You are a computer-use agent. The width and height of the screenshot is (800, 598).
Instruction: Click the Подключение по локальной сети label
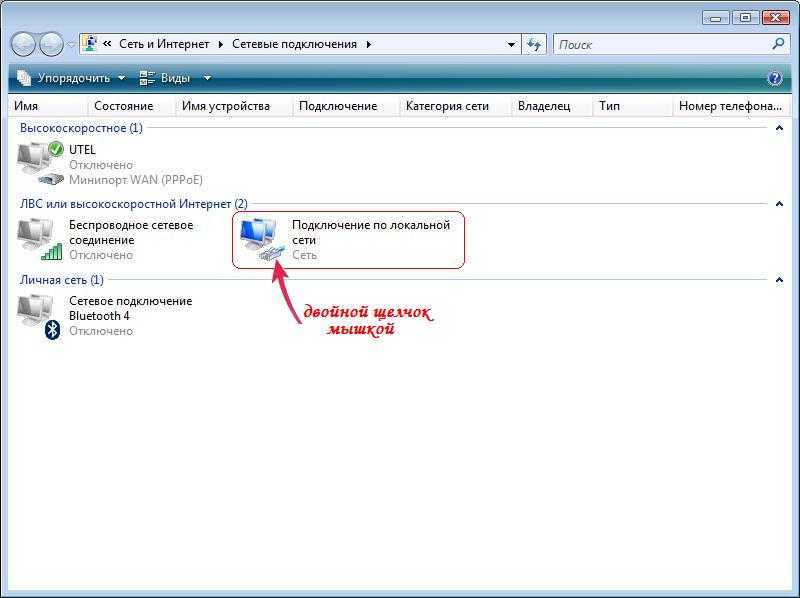coord(371,232)
